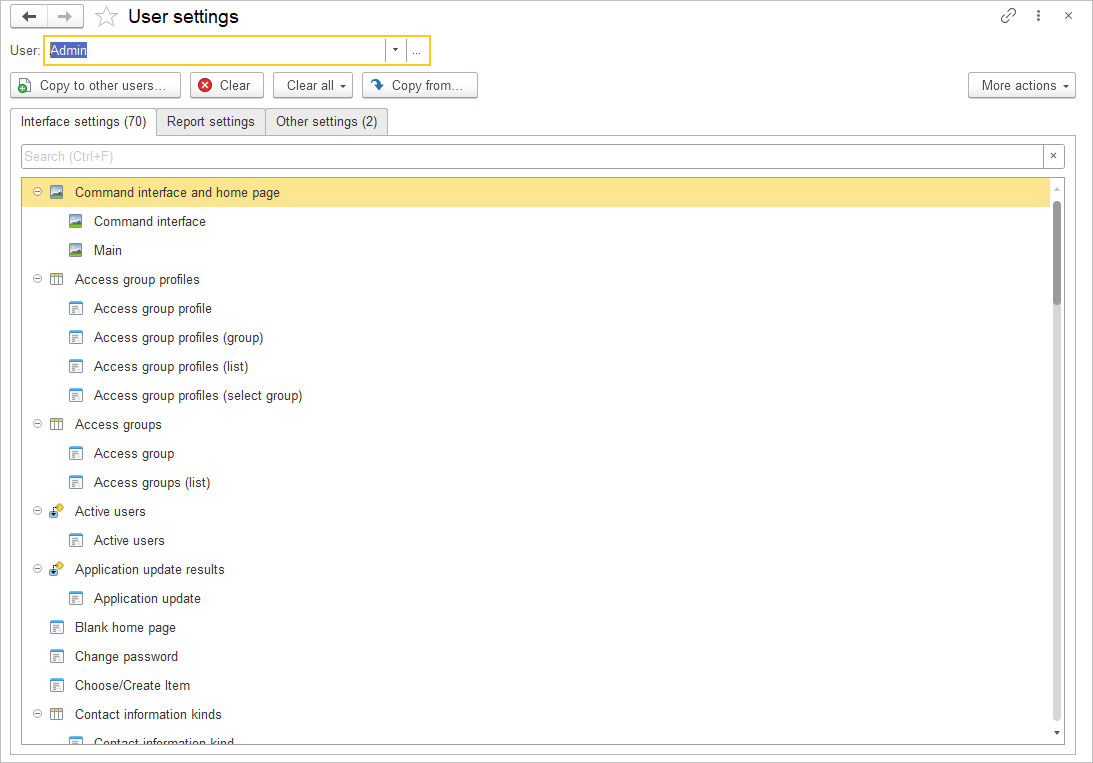Image resolution: width=1093 pixels, height=763 pixels.
Task: Focus the Search (Ctrl+F) field
Action: 533,156
